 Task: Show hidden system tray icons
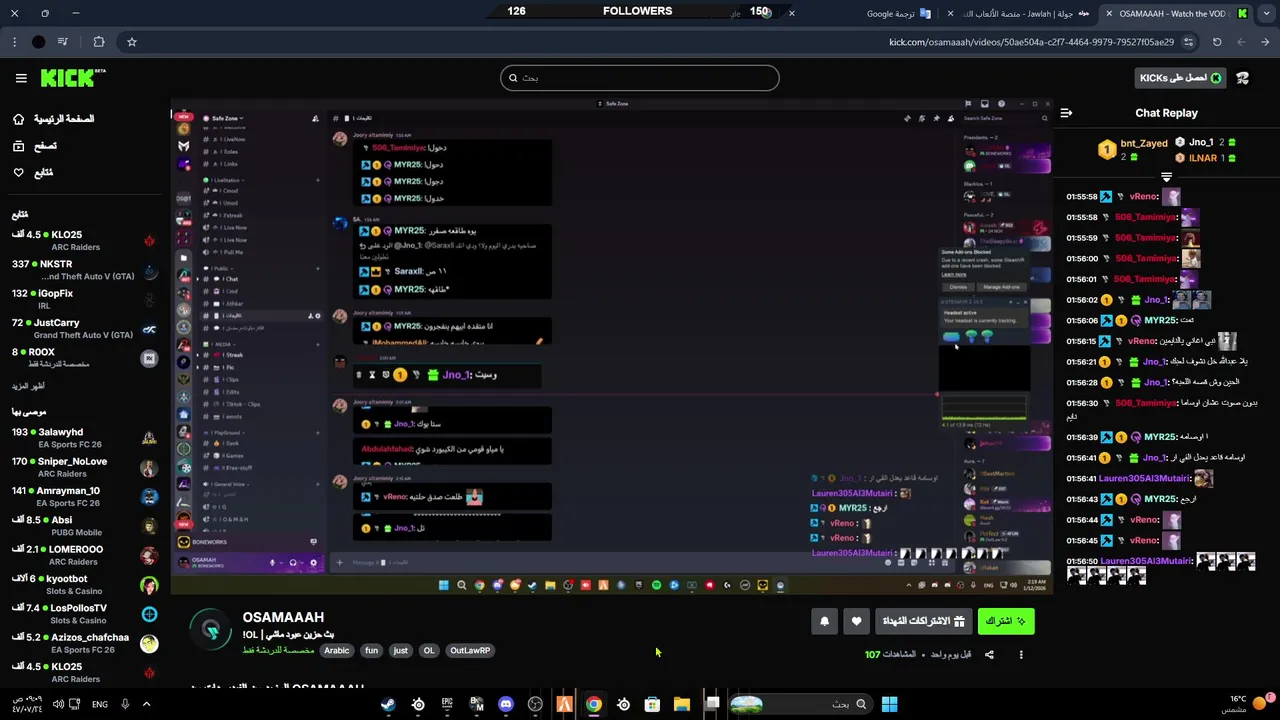point(146,704)
